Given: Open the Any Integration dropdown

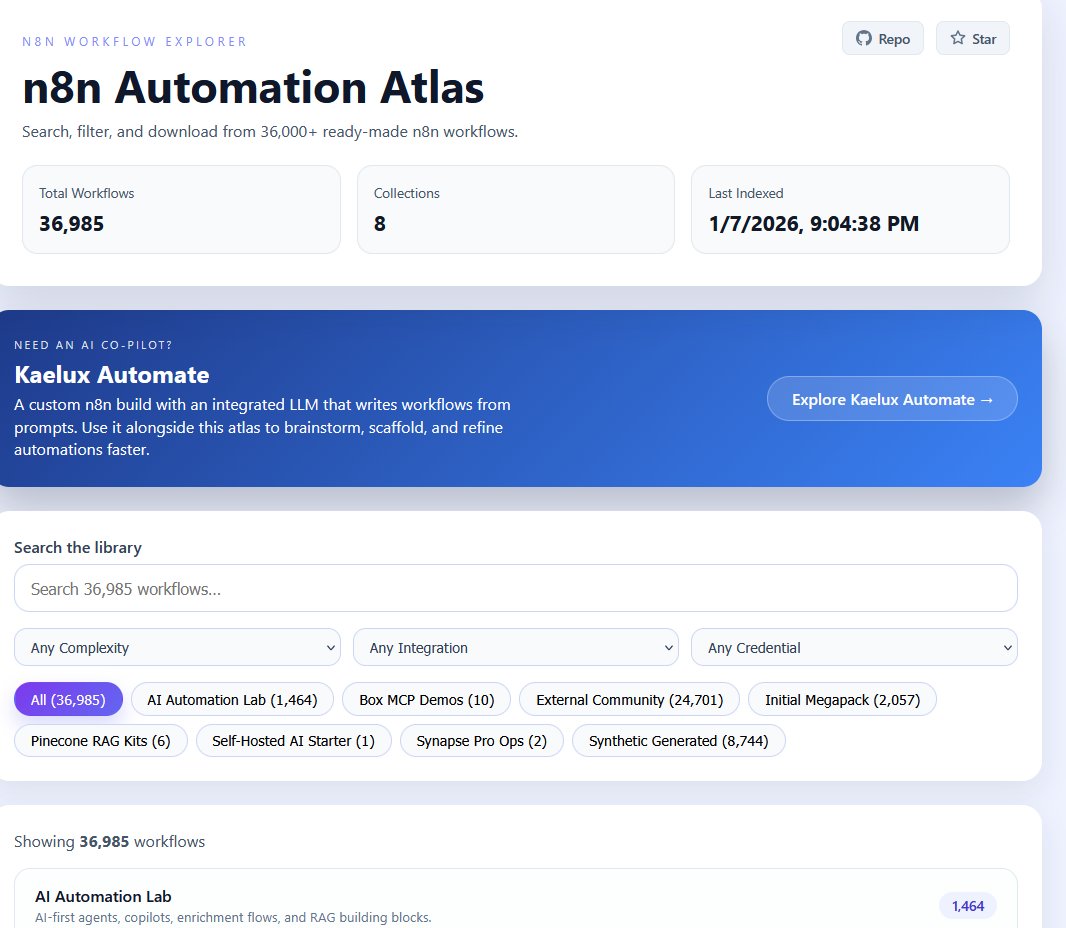Looking at the screenshot, I should [515, 648].
